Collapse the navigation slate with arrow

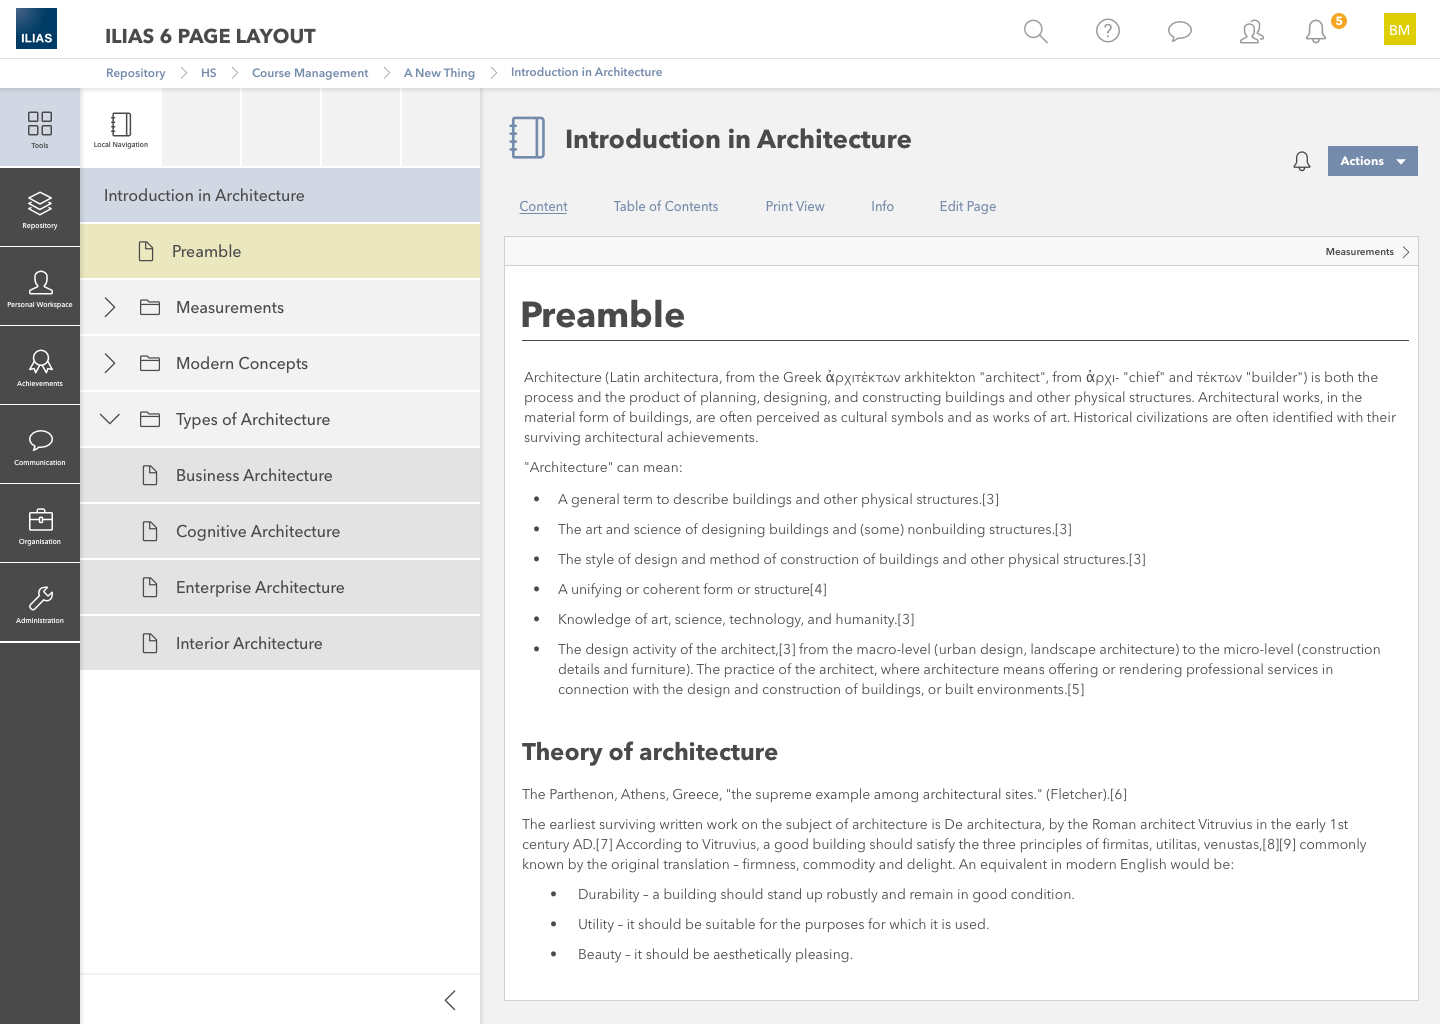coord(450,1000)
